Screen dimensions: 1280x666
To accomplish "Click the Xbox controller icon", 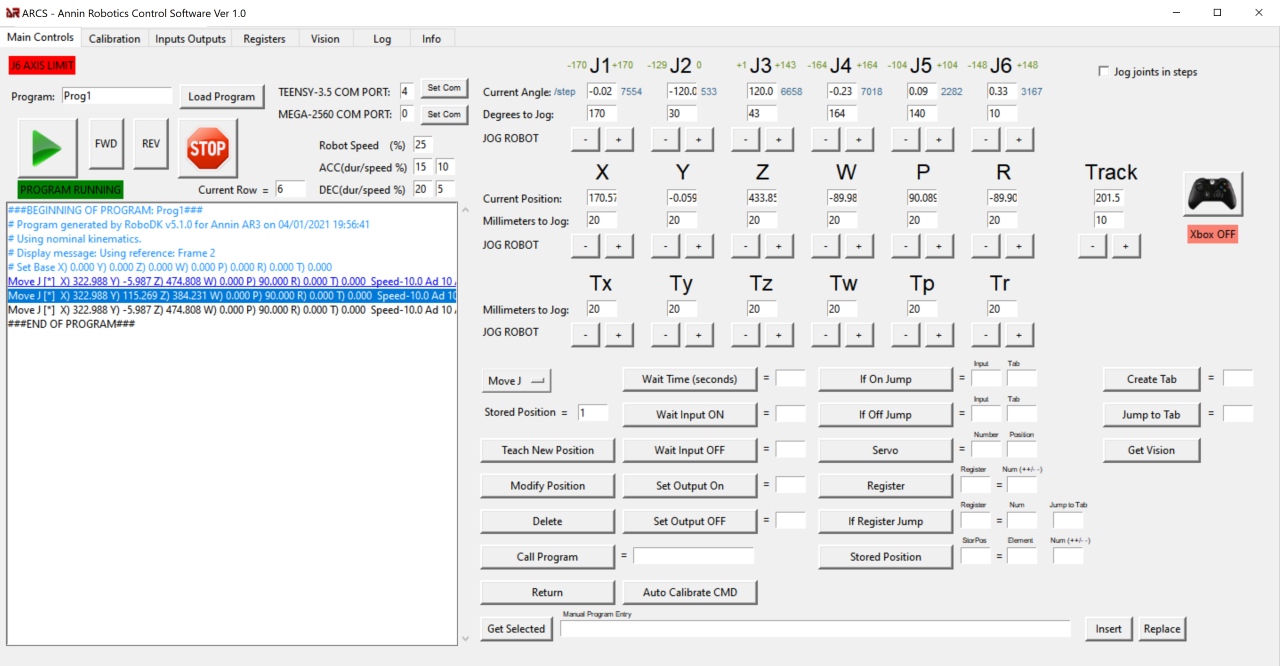I will 1213,194.
